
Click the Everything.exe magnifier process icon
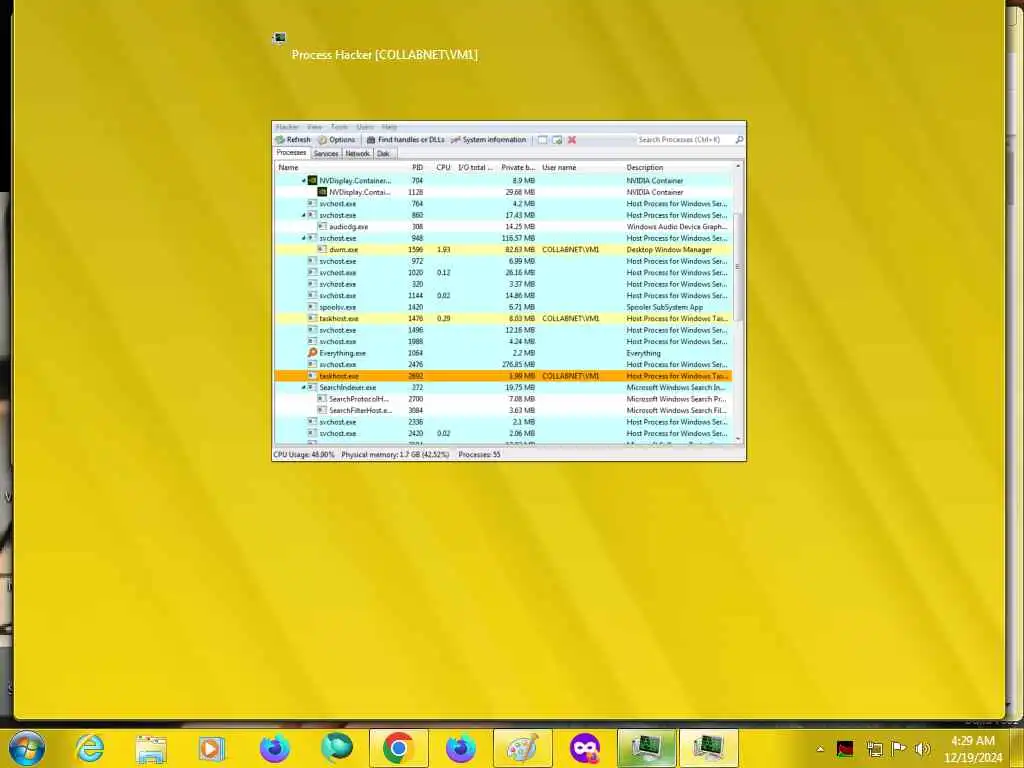(x=312, y=353)
